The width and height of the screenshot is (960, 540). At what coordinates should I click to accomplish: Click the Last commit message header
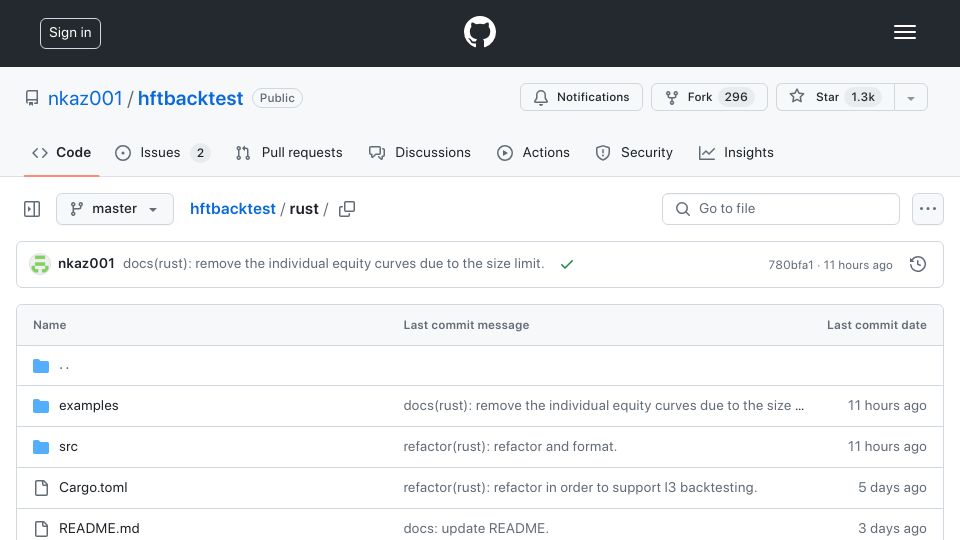pyautogui.click(x=467, y=325)
